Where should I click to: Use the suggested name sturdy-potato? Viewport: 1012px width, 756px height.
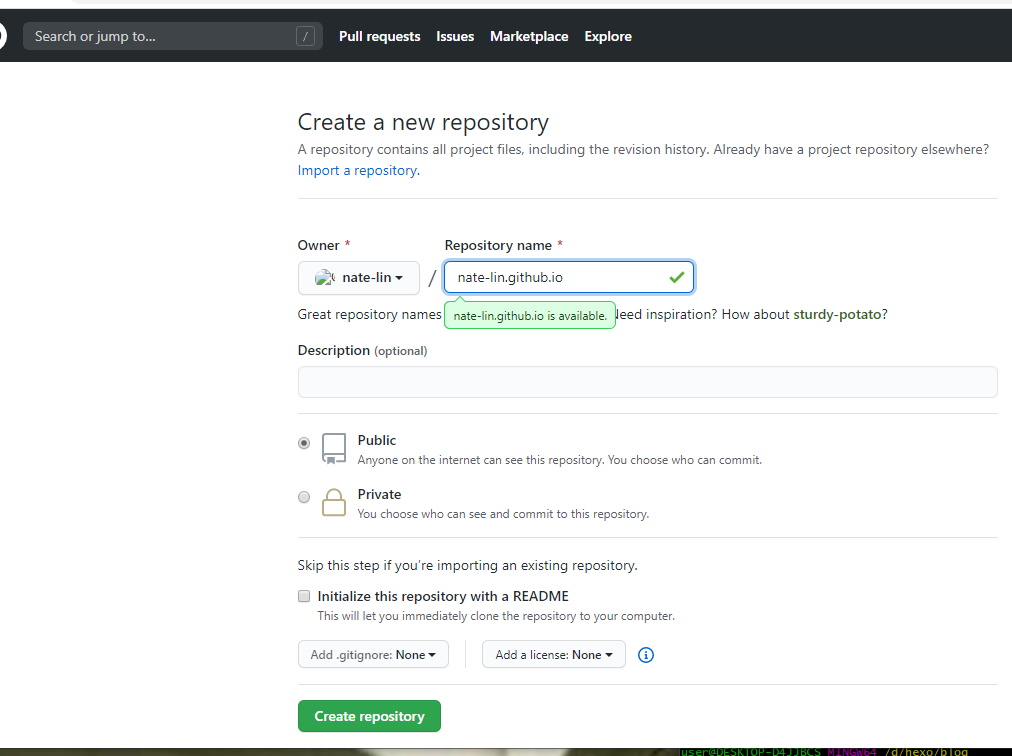[x=837, y=314]
